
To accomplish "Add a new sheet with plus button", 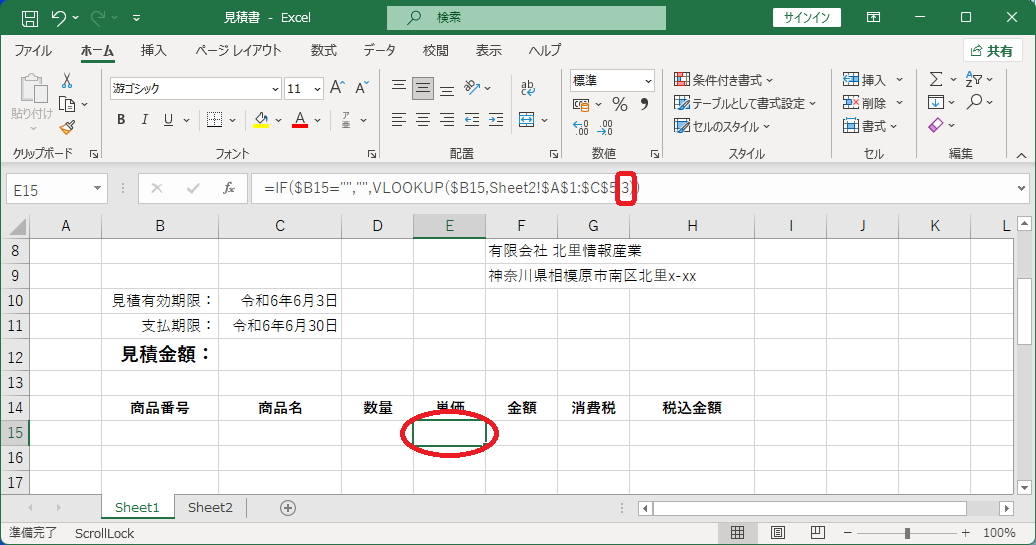I will click(x=287, y=507).
